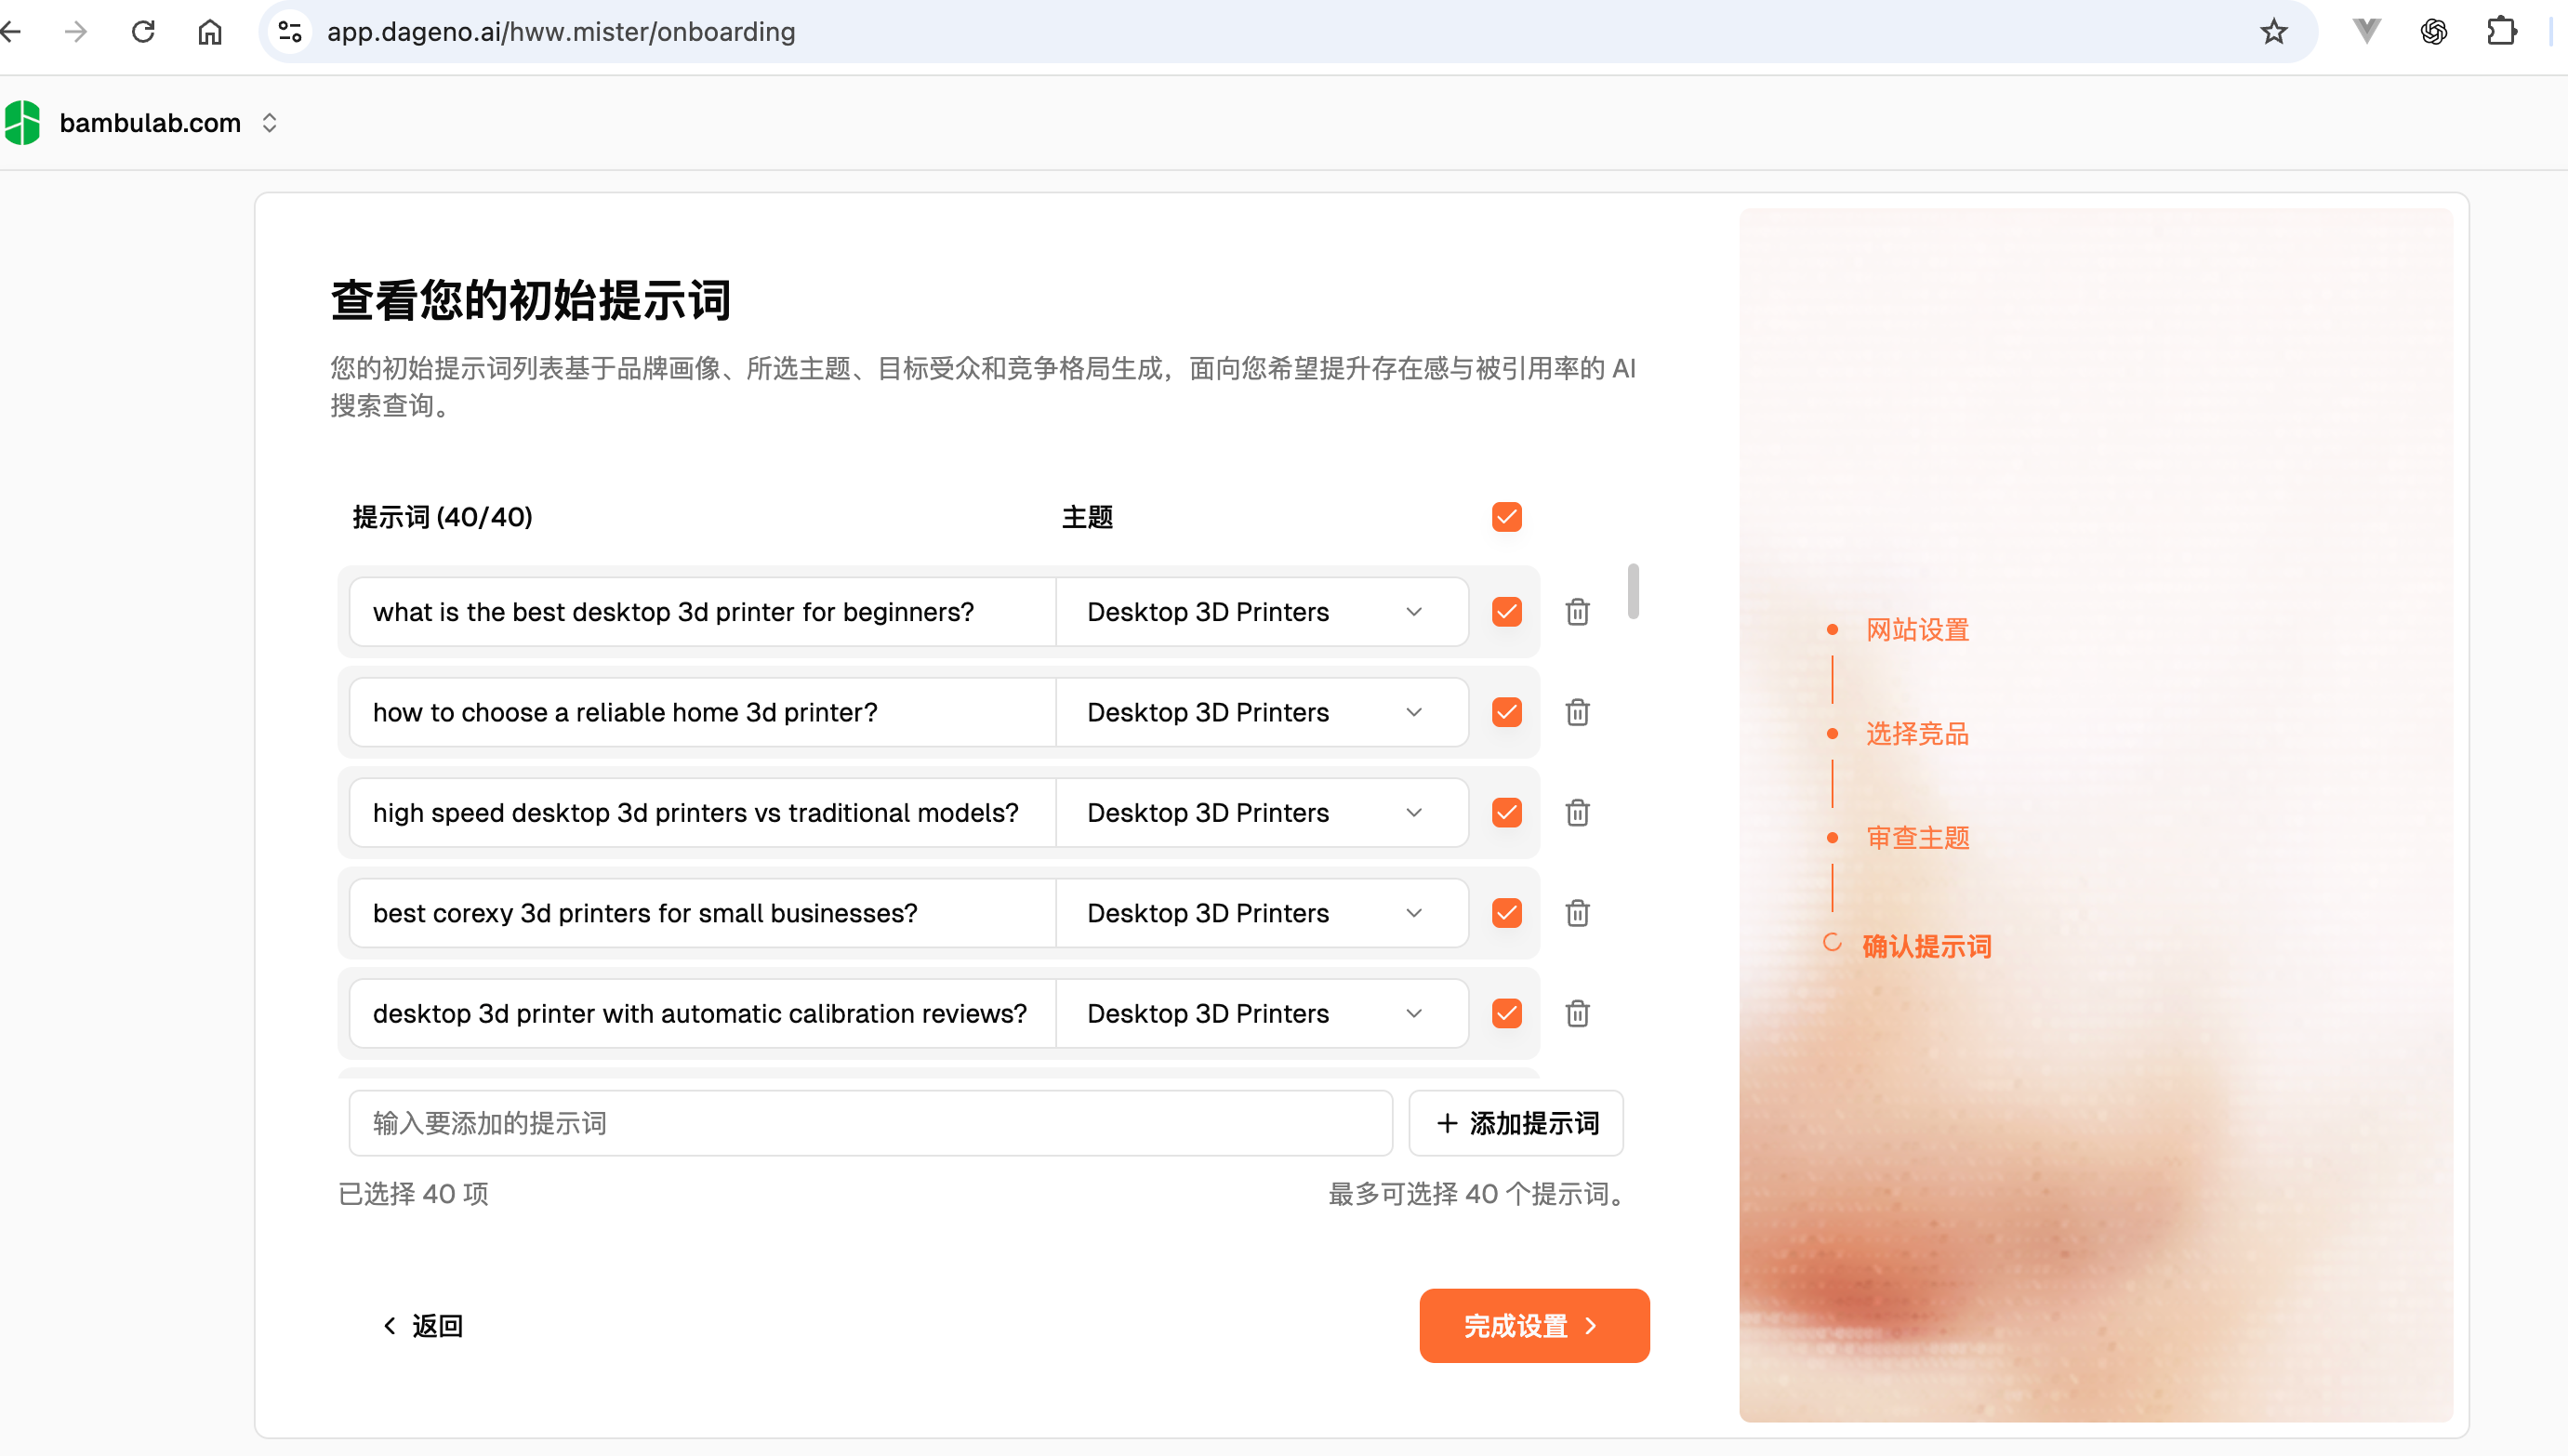Click the 返回 back button

423,1325
